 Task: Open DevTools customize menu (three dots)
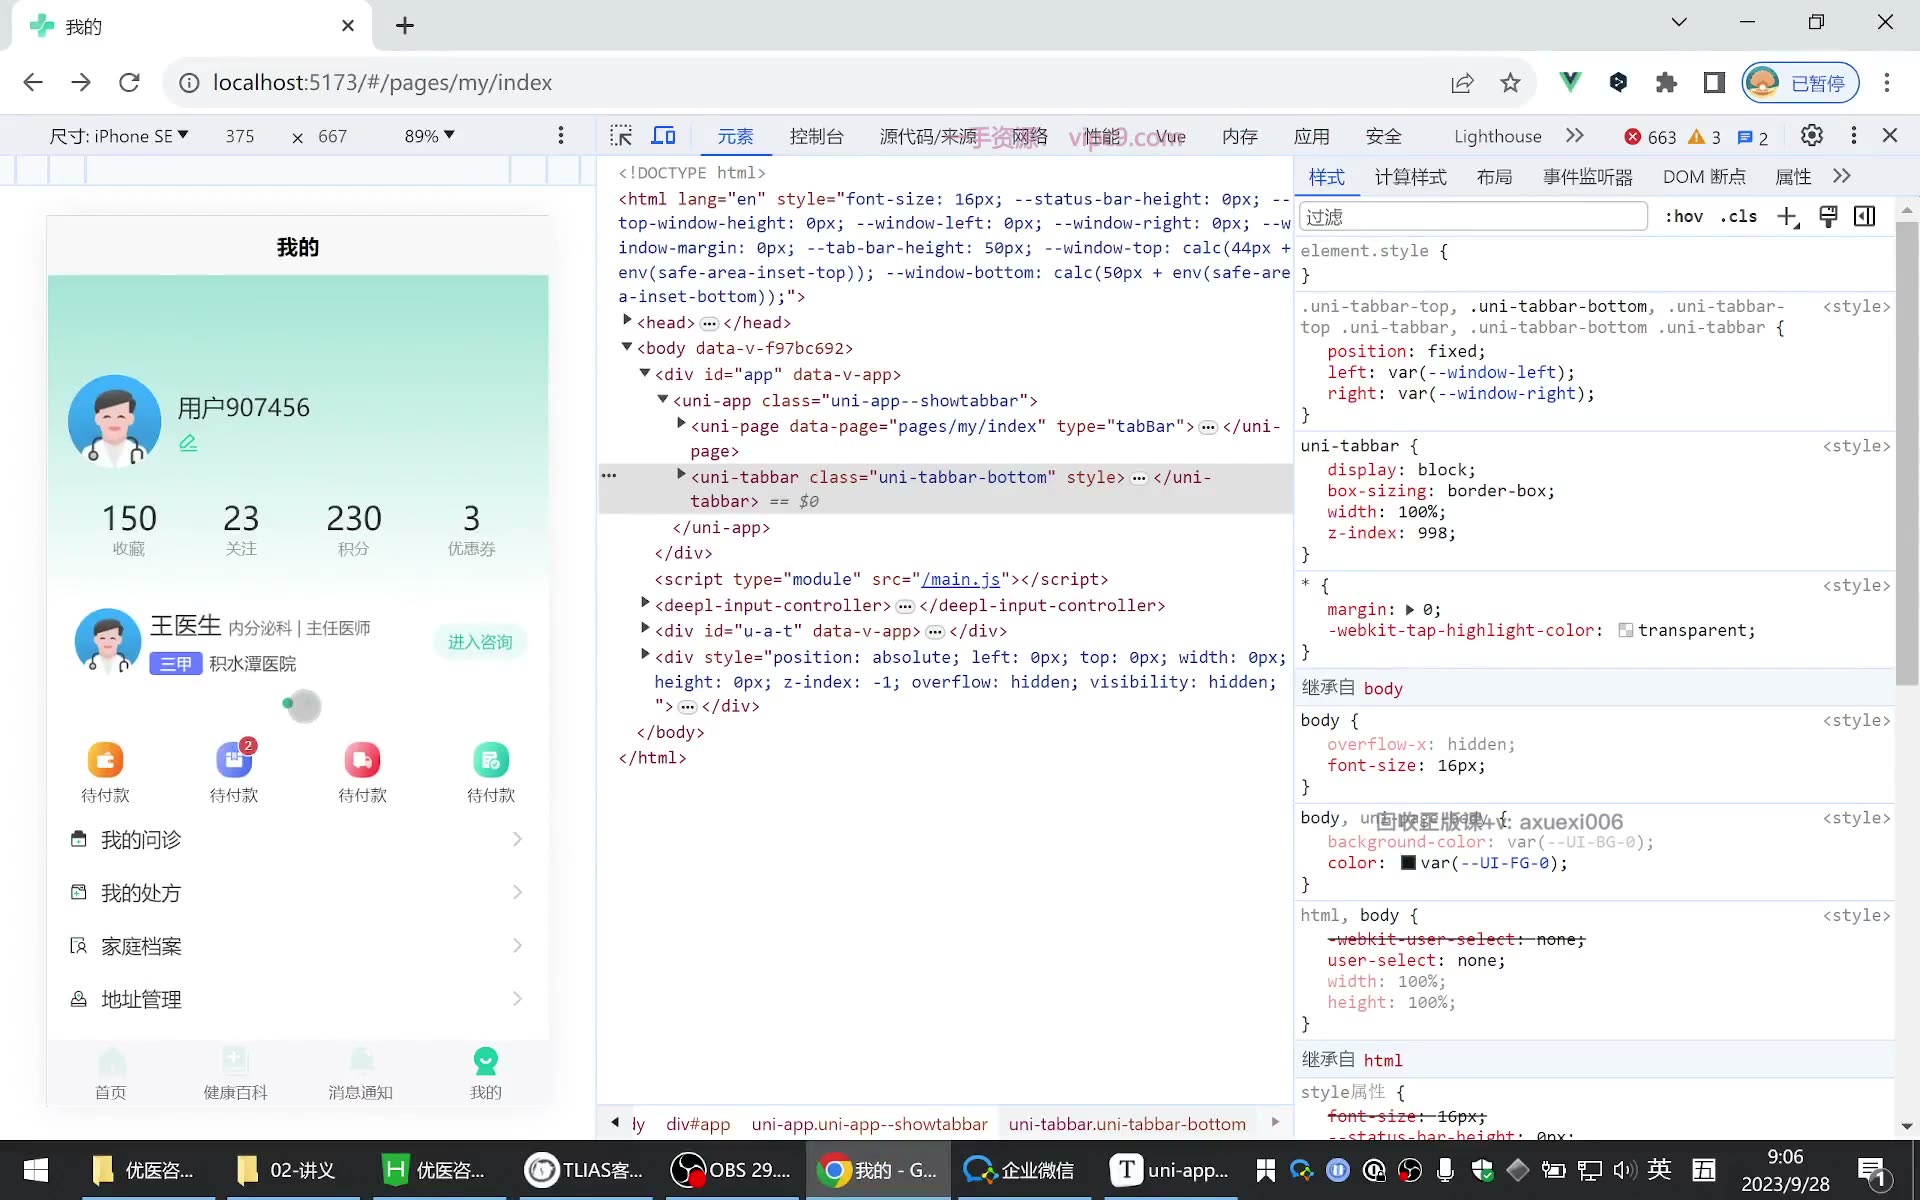1853,135
